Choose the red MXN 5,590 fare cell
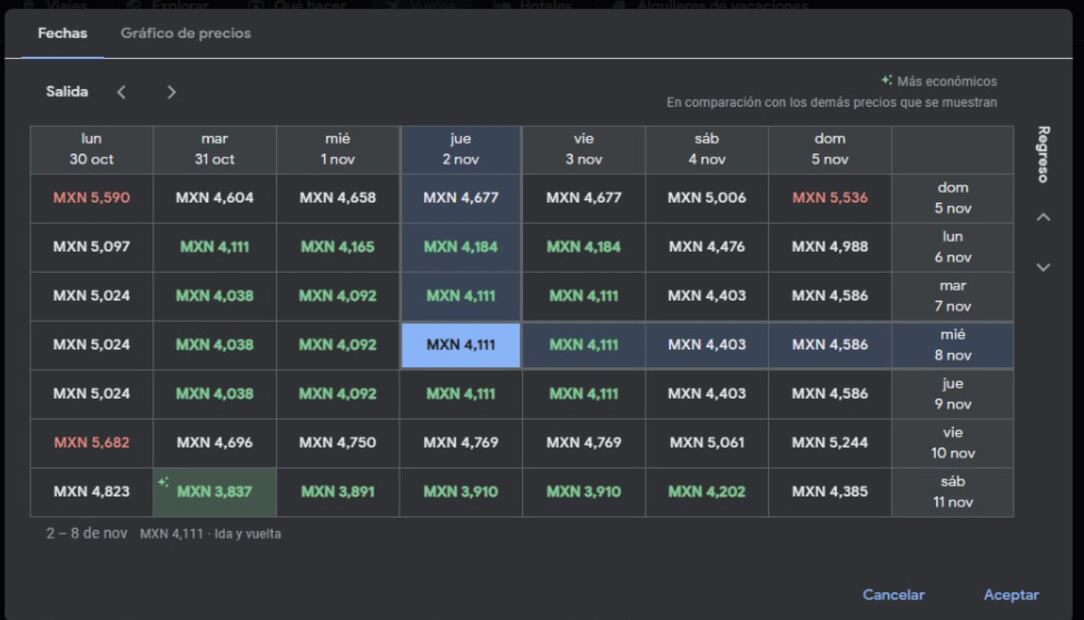This screenshot has height=620, width=1084. 91,198
